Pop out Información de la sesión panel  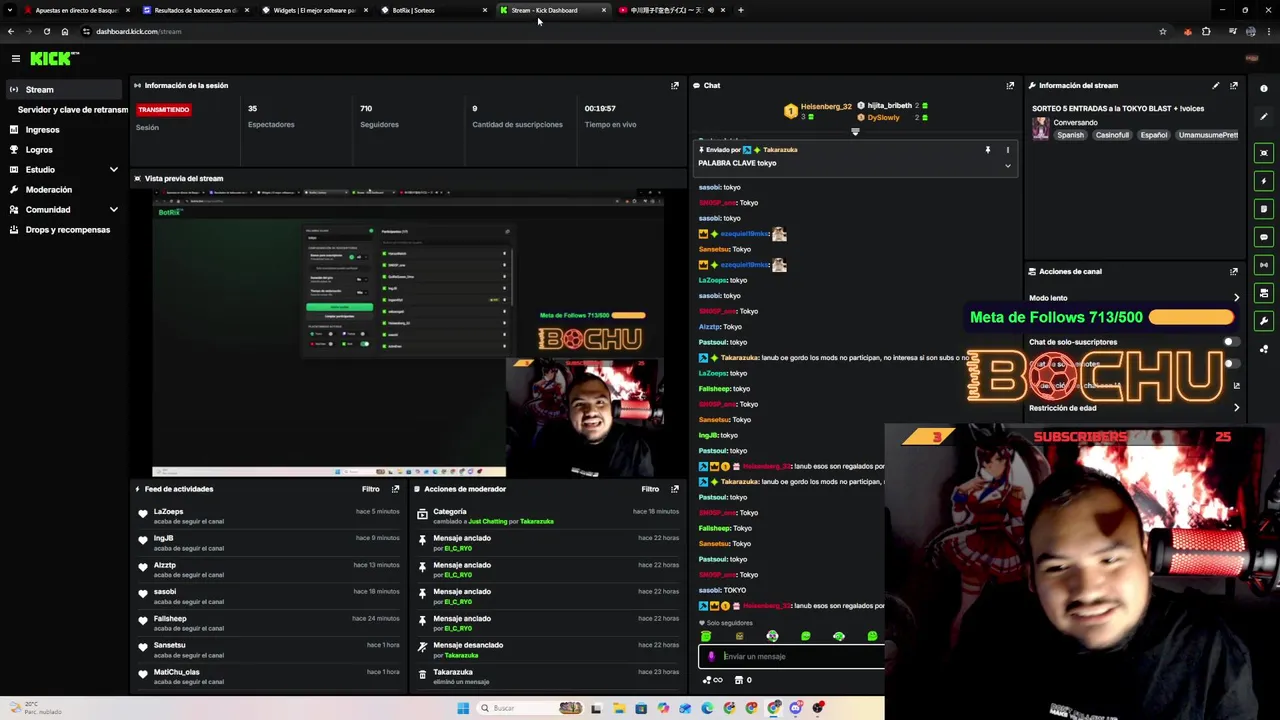674,85
